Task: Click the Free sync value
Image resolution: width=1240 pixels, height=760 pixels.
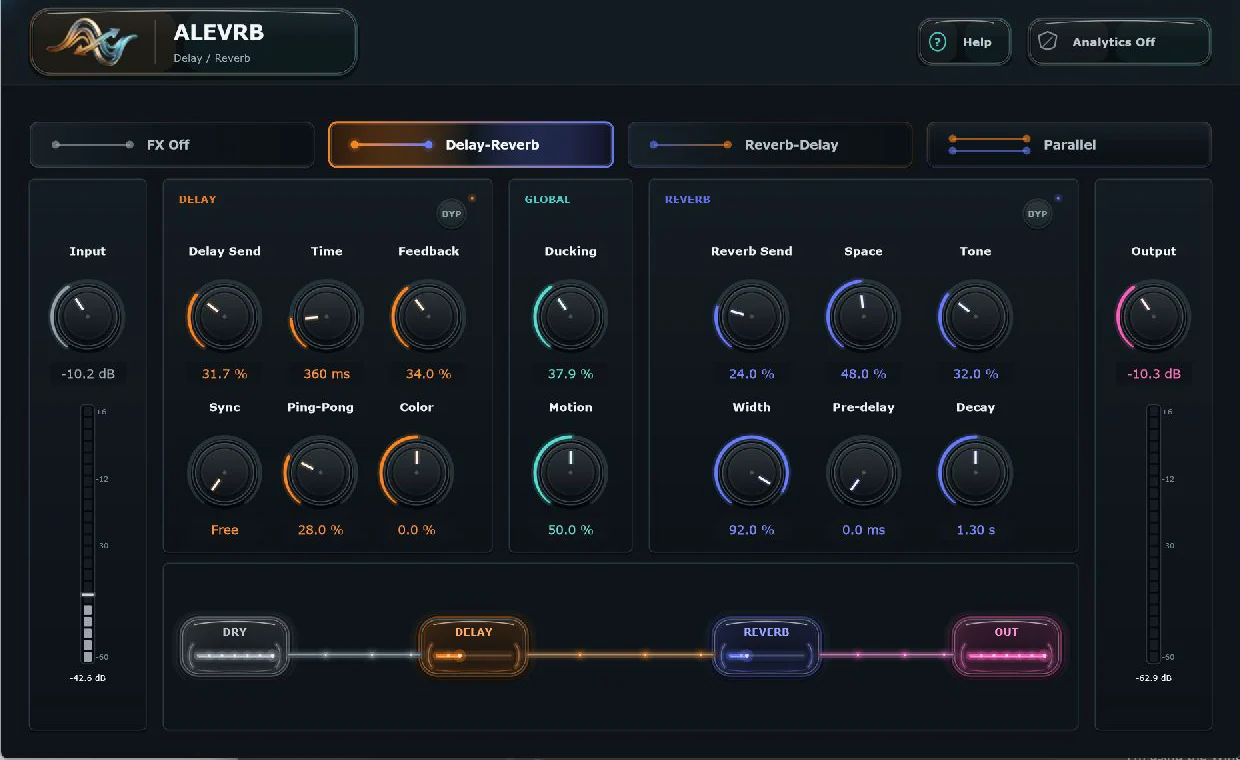Action: pos(224,530)
